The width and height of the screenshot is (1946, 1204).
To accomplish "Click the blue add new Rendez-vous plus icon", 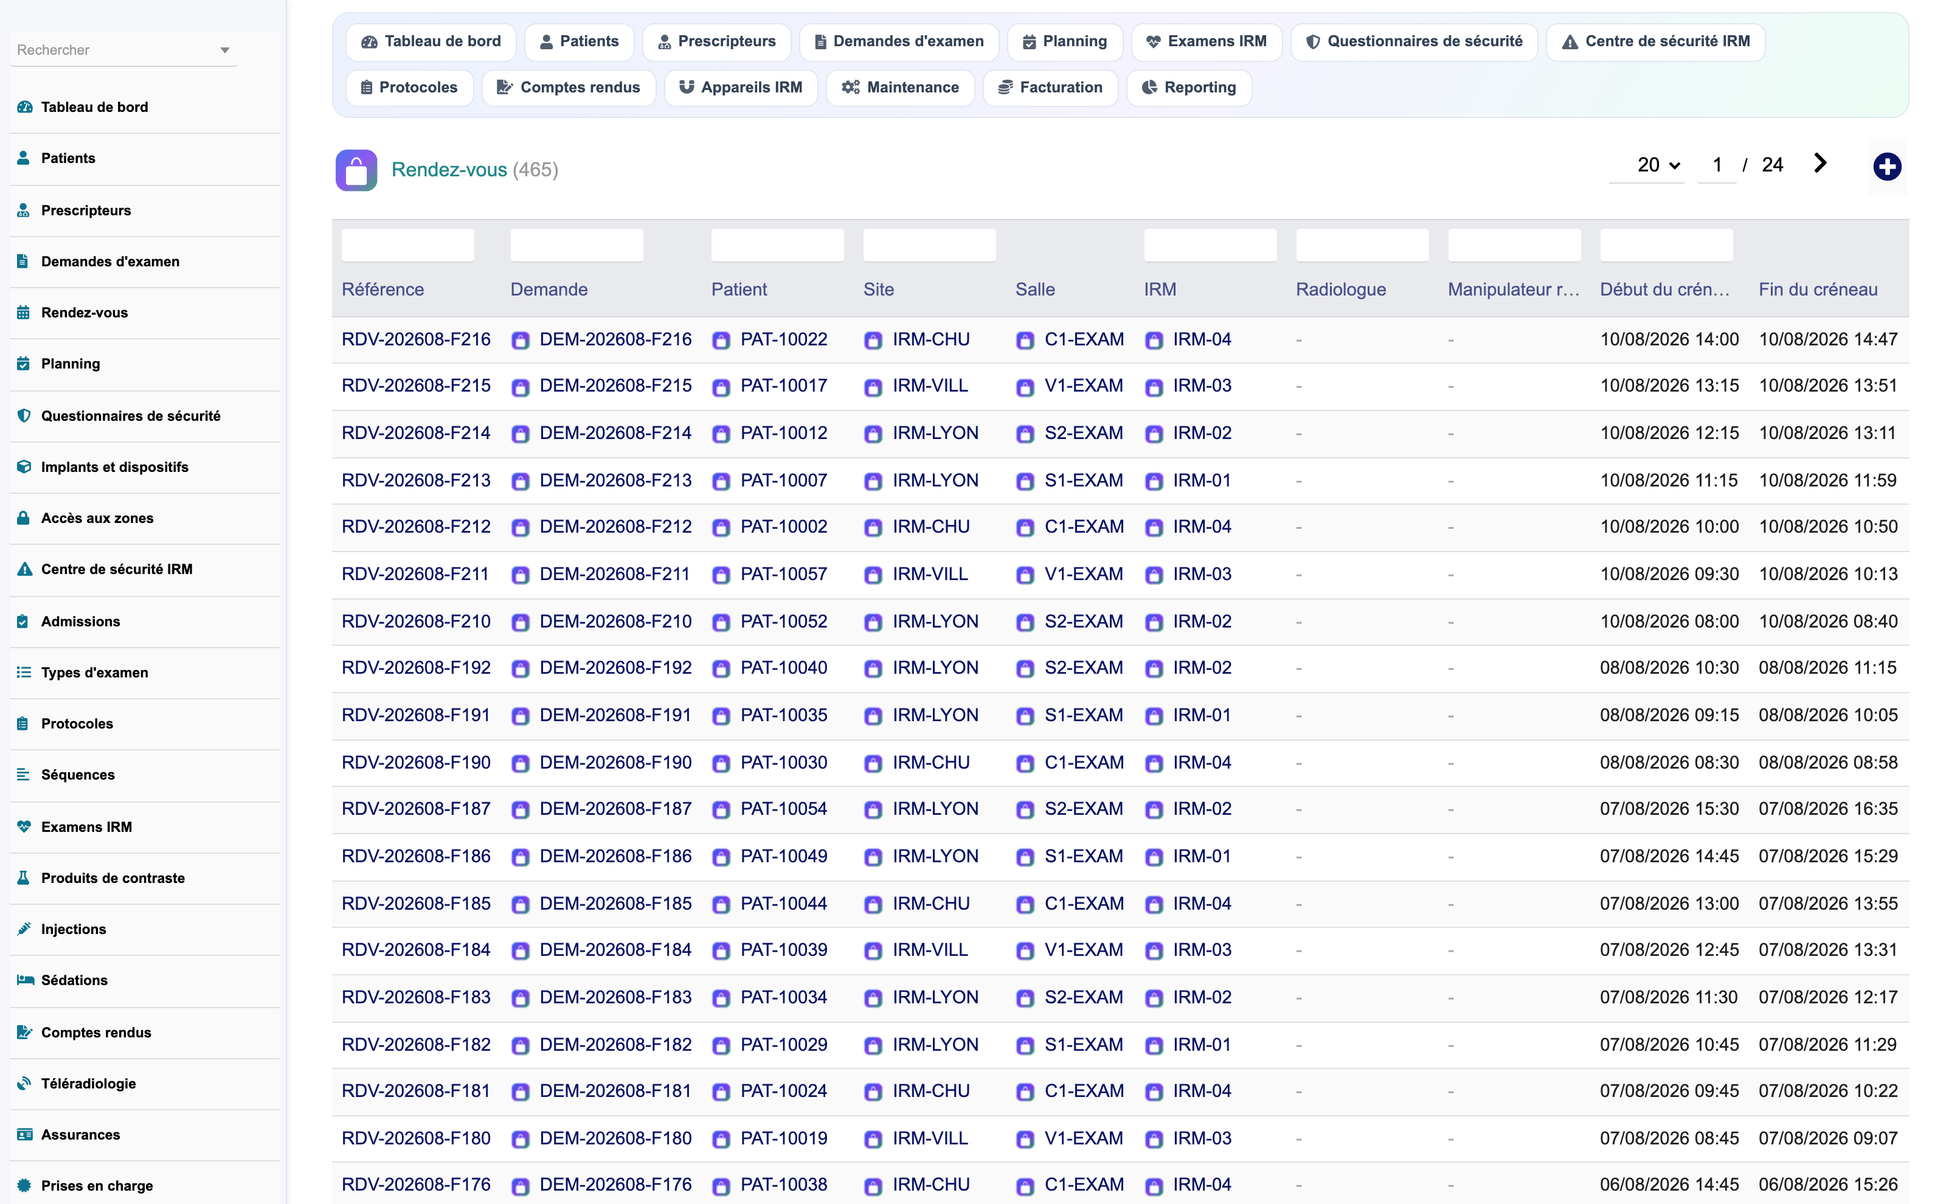I will pos(1887,167).
